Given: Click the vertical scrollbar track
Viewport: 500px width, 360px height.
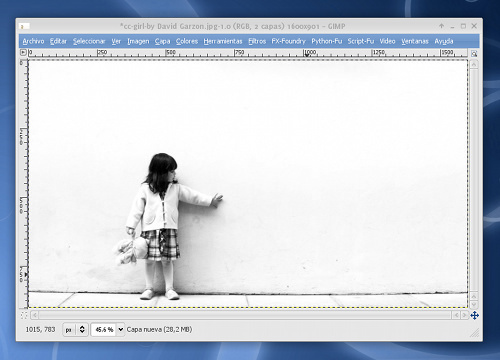Looking at the screenshot, I should point(474,180).
